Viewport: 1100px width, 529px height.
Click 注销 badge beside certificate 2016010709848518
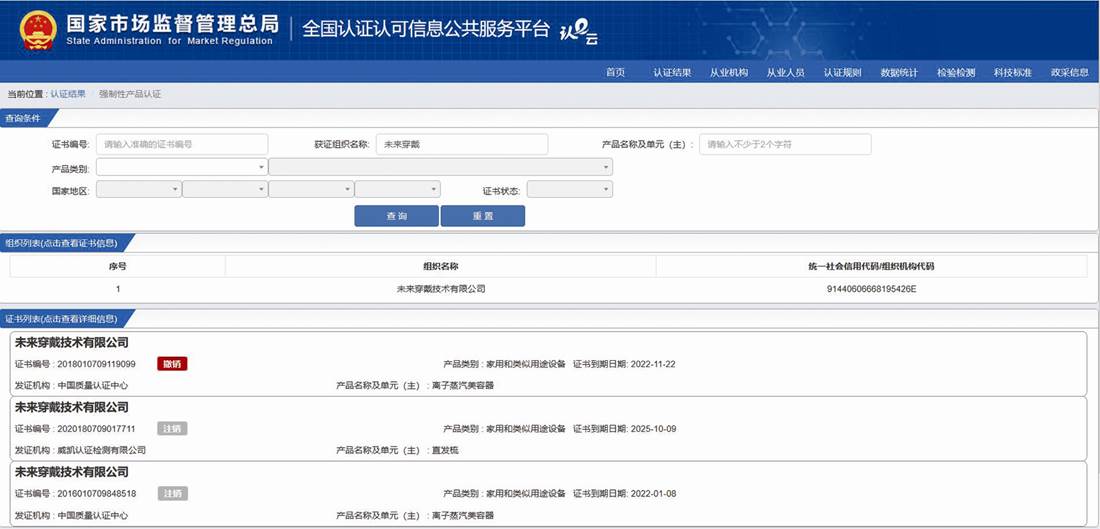(x=173, y=493)
